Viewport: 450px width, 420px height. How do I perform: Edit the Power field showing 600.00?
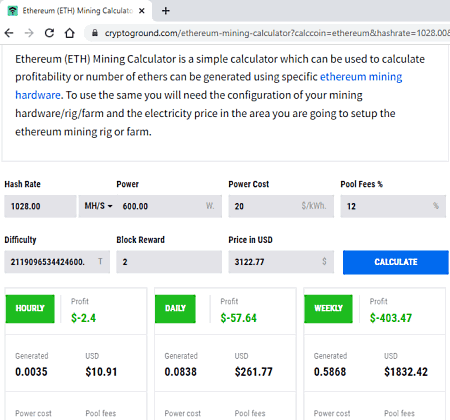(169, 206)
